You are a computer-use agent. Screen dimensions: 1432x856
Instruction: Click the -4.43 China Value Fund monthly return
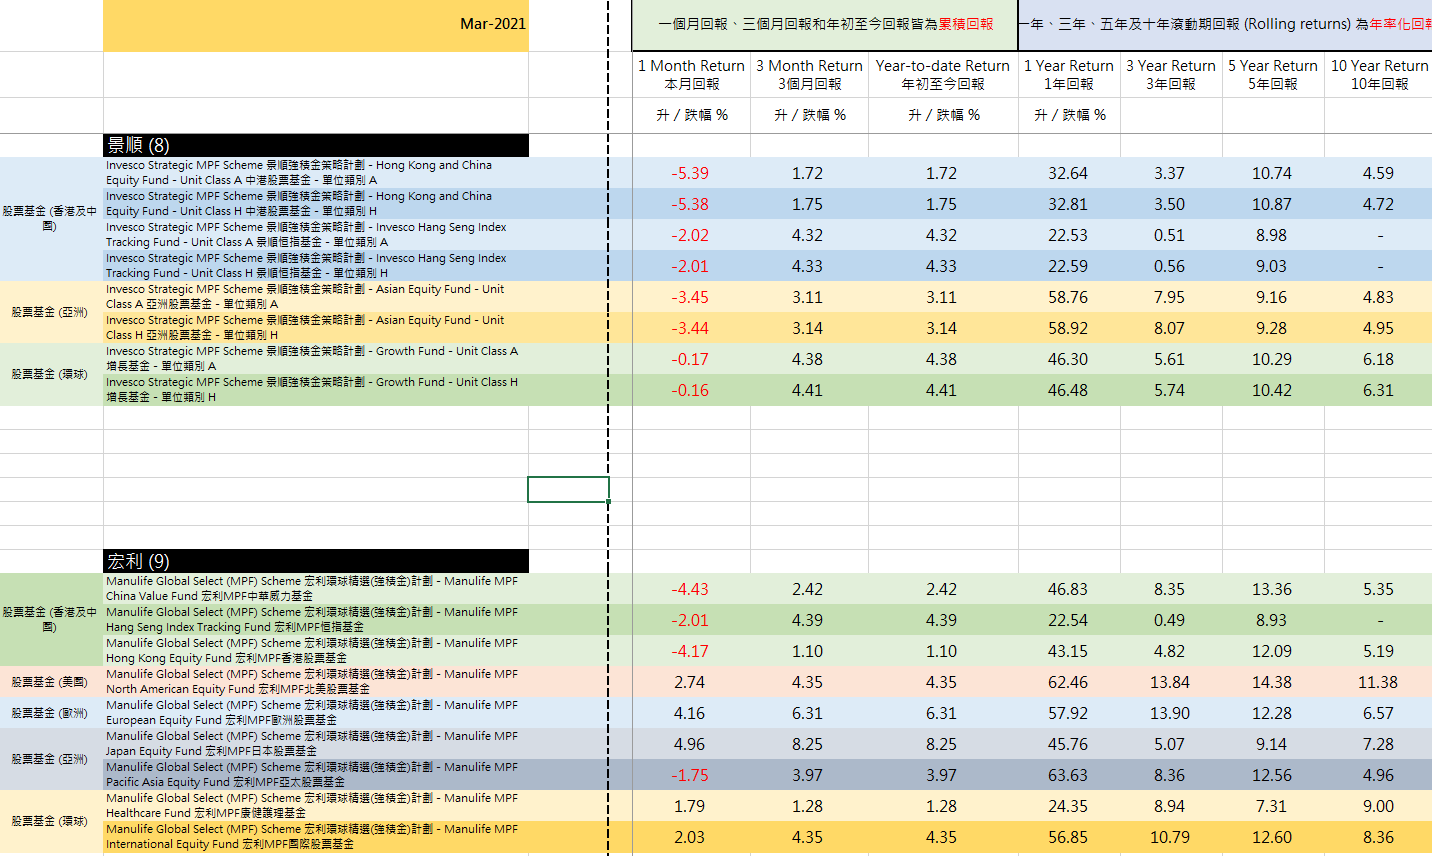(690, 589)
